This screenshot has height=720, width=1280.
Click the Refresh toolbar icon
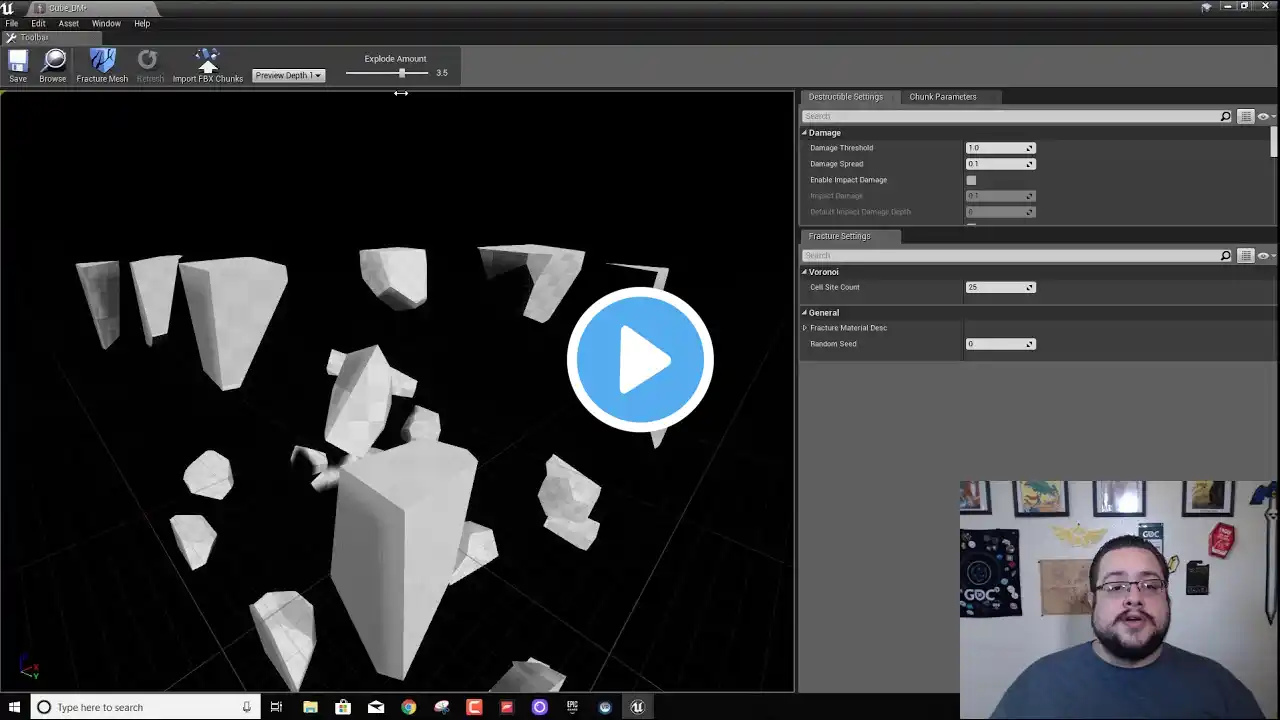tap(149, 64)
